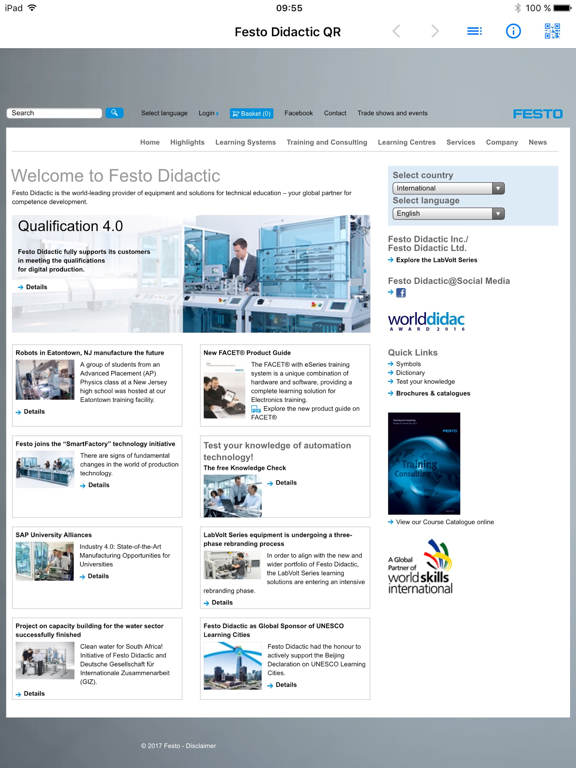The height and width of the screenshot is (768, 576).
Task: Tap the Bluetooth icon in status bar
Action: click(518, 8)
